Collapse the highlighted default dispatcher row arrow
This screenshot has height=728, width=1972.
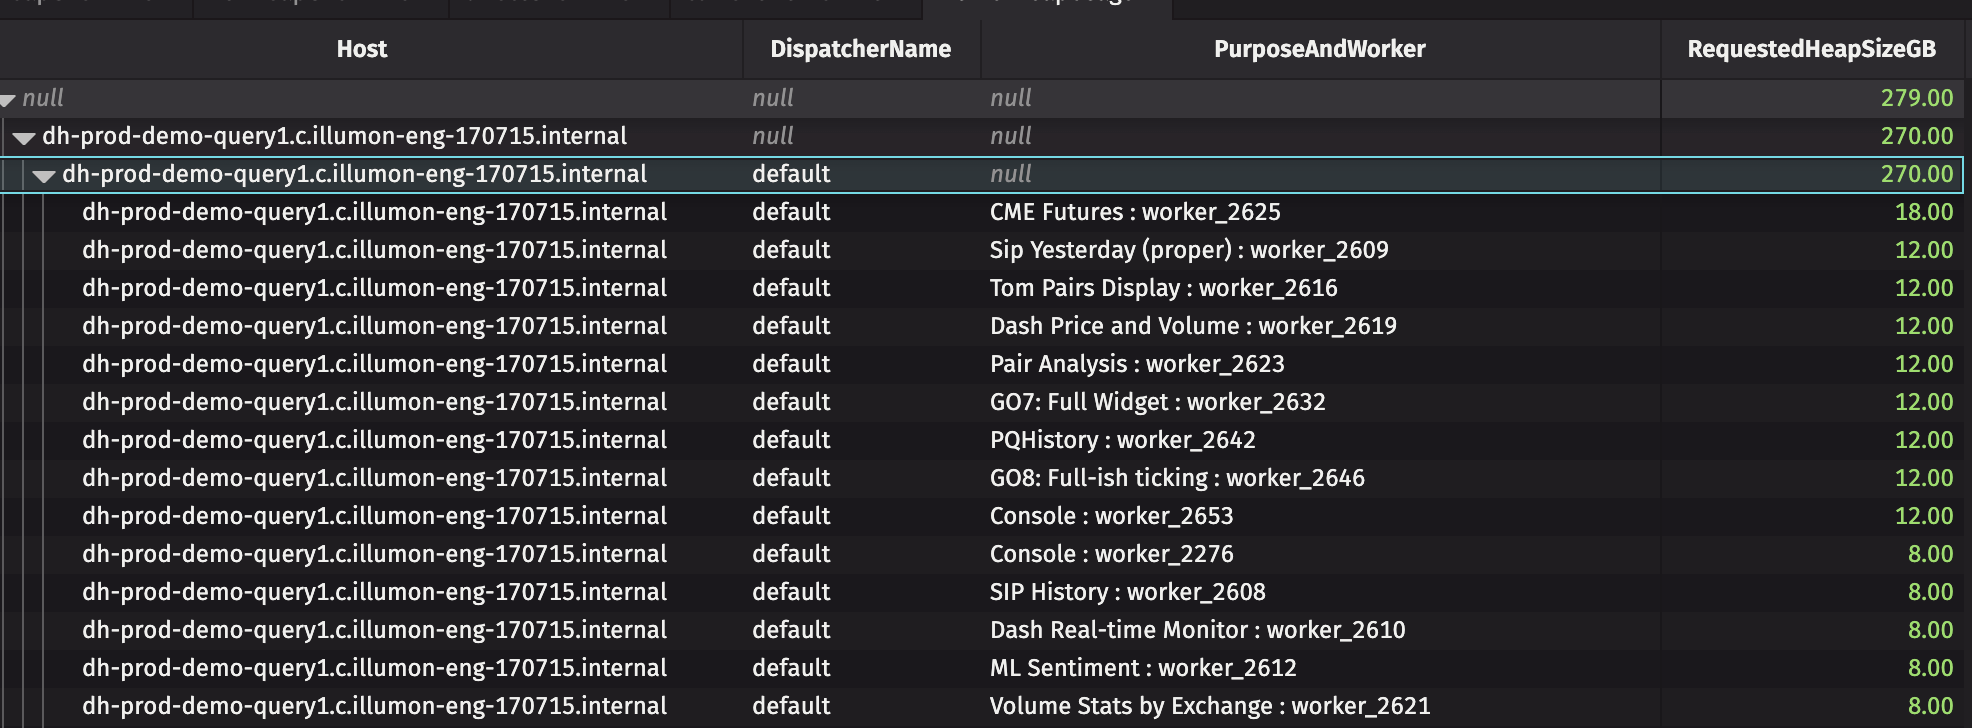43,176
